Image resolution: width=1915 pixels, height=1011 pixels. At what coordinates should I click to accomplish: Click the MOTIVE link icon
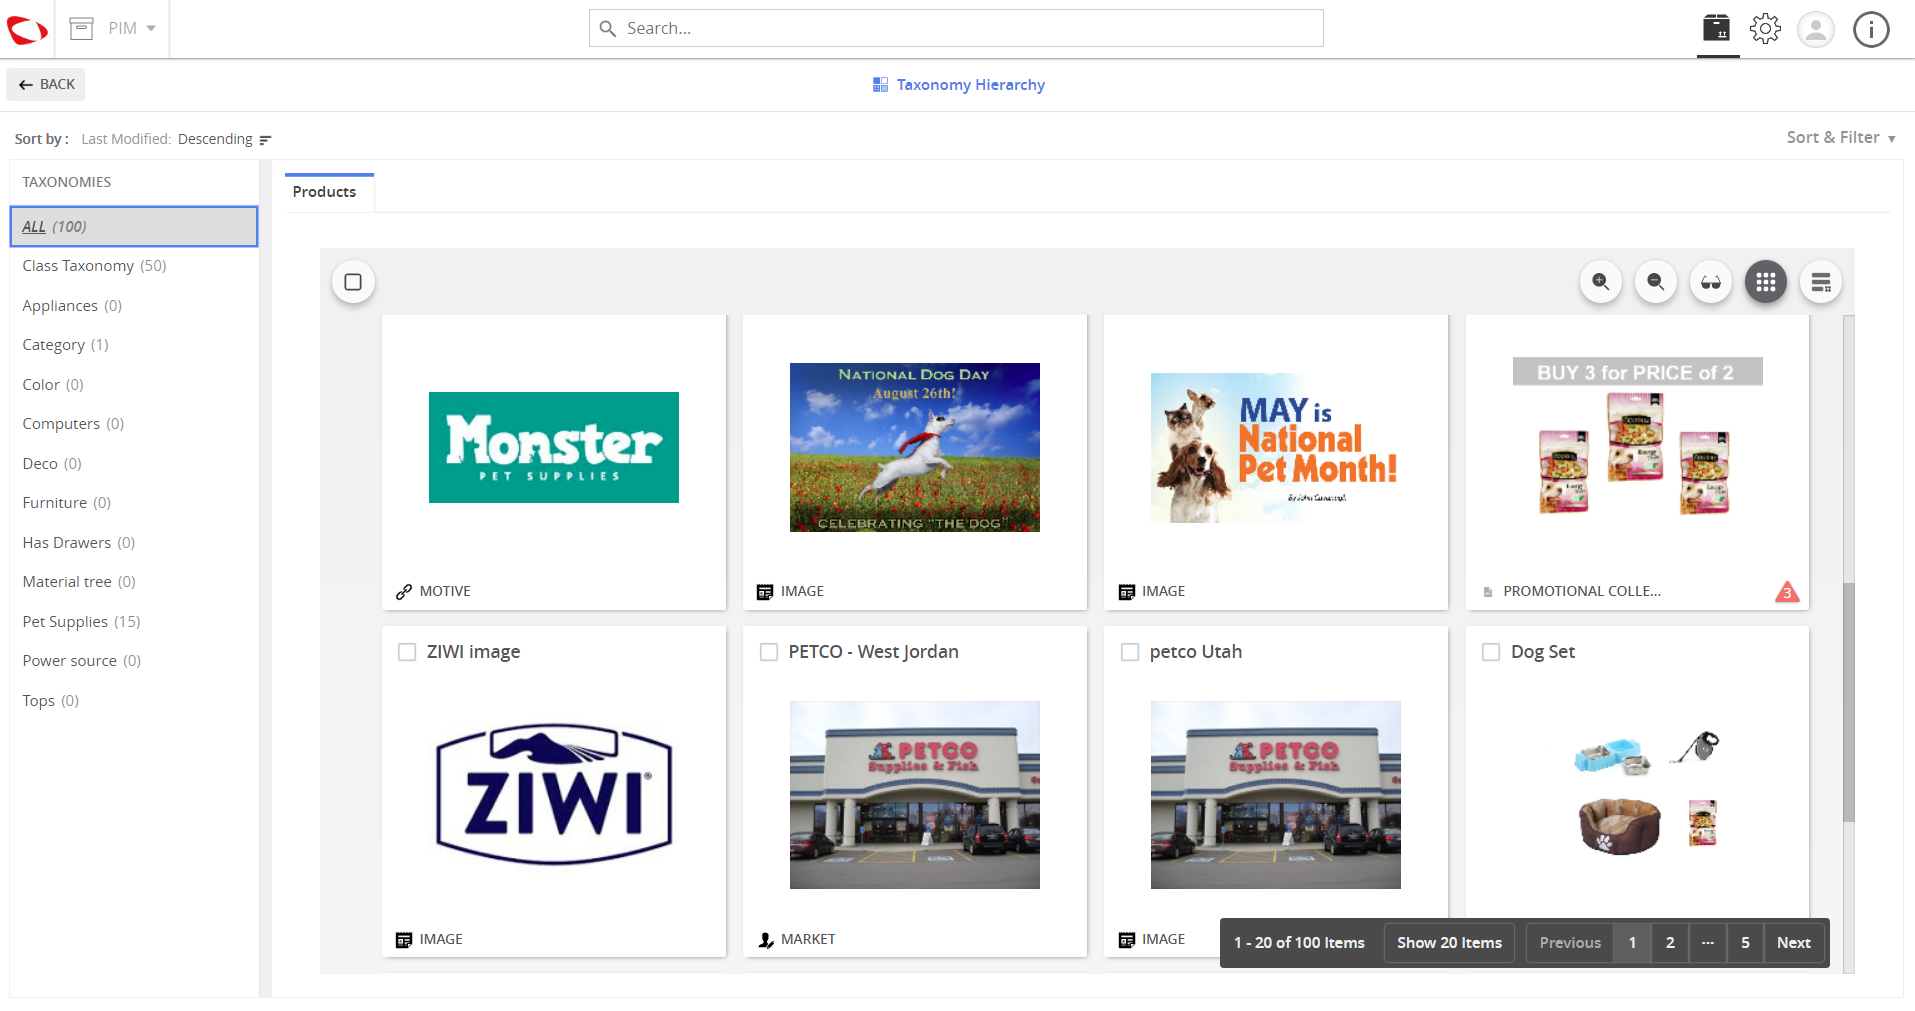click(x=404, y=592)
